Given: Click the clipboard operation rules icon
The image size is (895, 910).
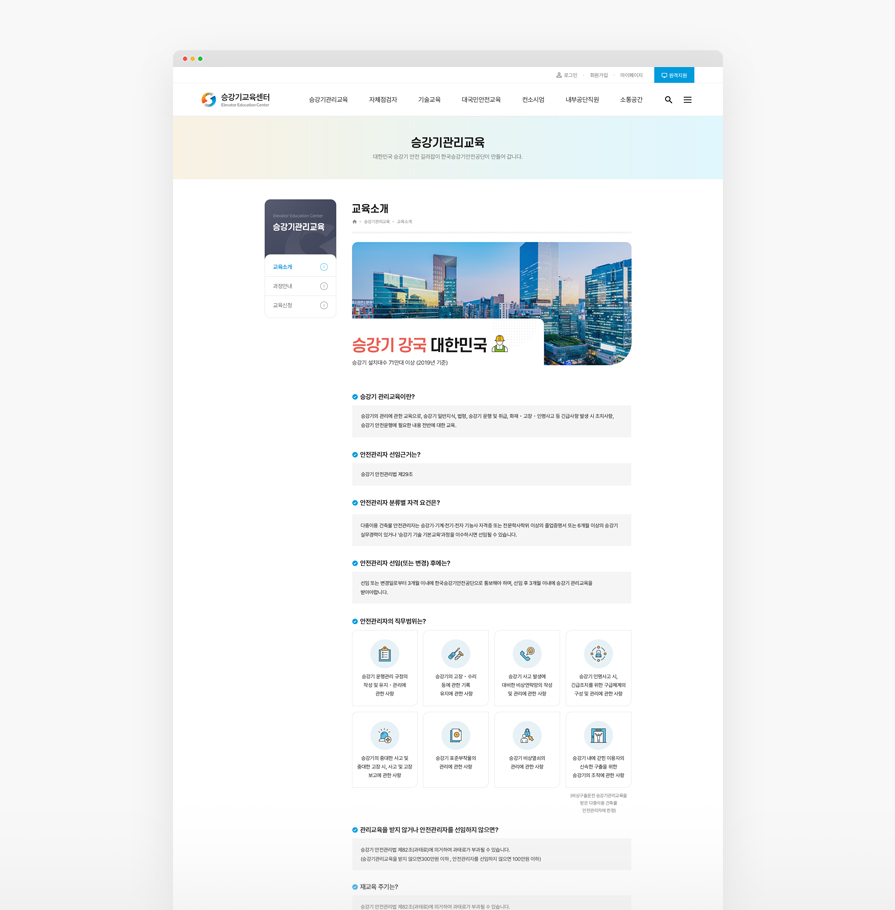Looking at the screenshot, I should pyautogui.click(x=385, y=654).
